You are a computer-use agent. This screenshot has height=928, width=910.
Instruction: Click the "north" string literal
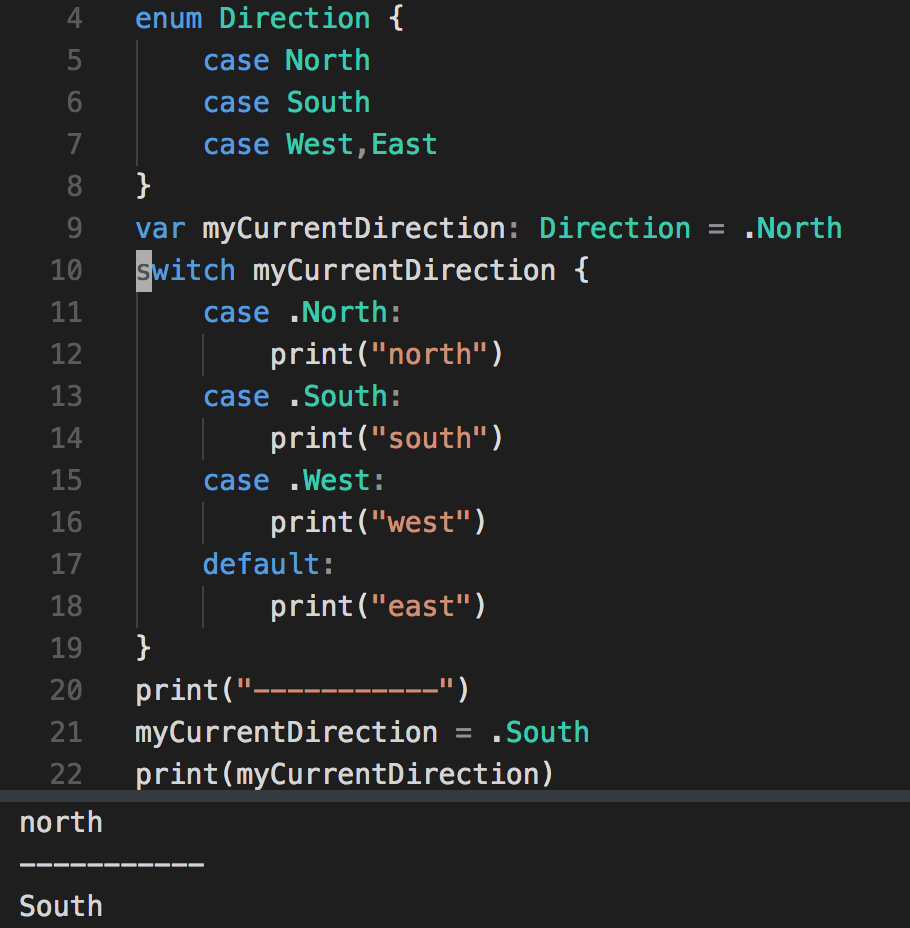pos(429,355)
